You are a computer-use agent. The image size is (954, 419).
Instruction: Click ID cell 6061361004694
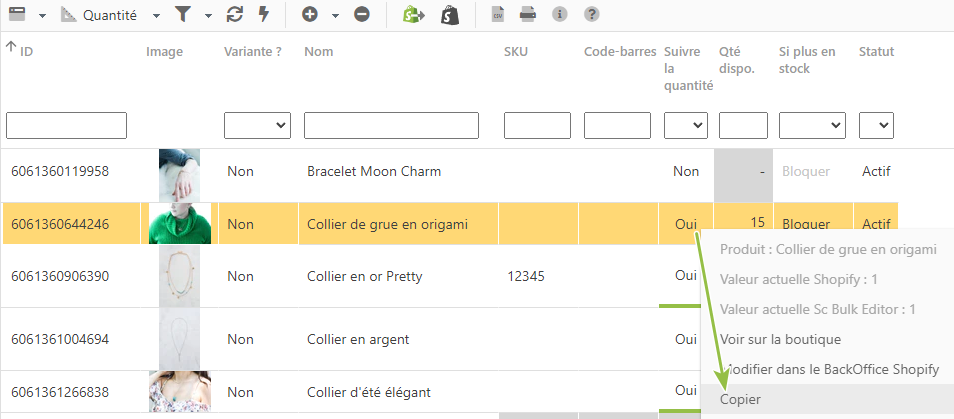[60, 339]
